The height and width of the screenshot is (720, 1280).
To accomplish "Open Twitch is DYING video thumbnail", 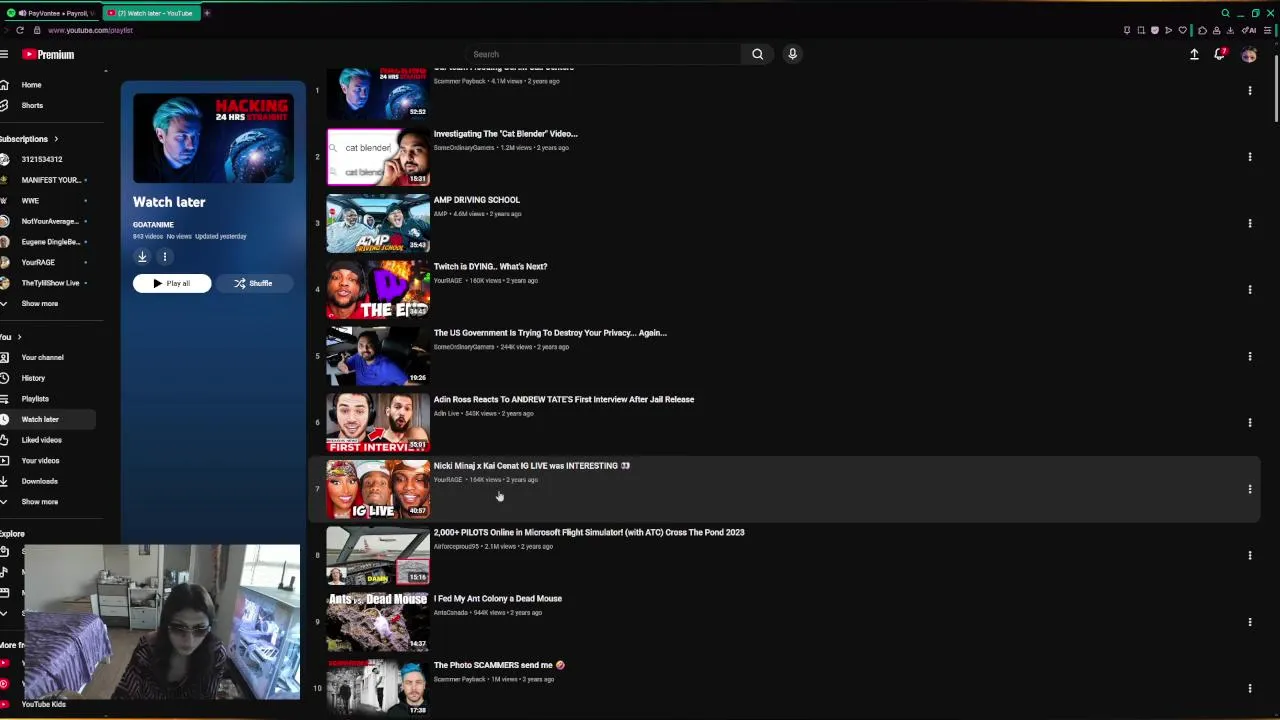I will point(378,290).
